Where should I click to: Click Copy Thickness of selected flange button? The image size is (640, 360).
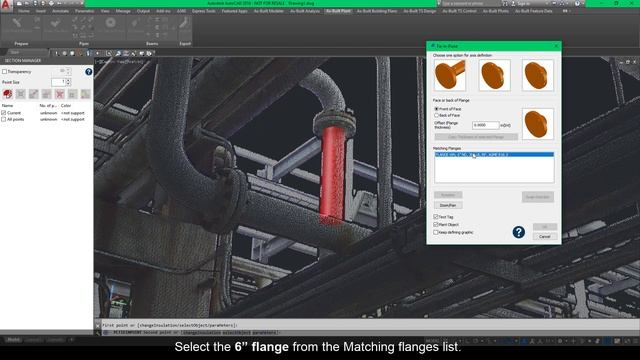point(476,137)
